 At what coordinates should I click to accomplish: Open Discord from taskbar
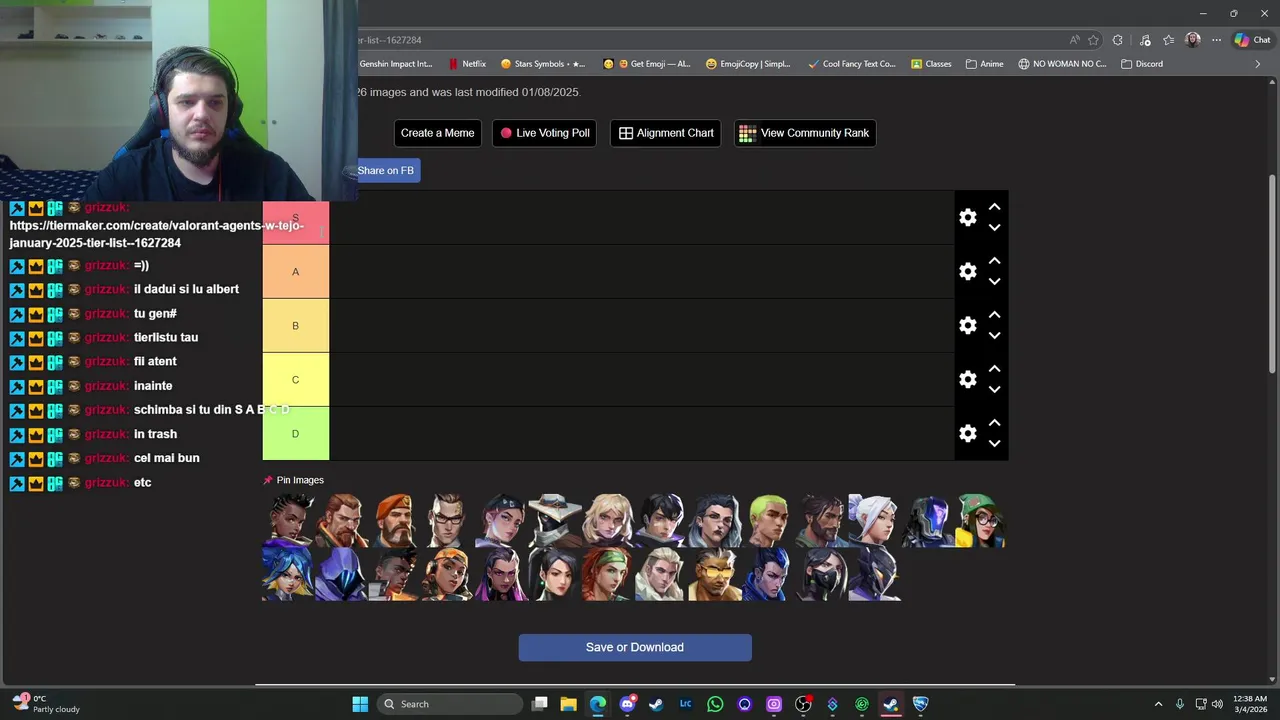click(x=627, y=704)
